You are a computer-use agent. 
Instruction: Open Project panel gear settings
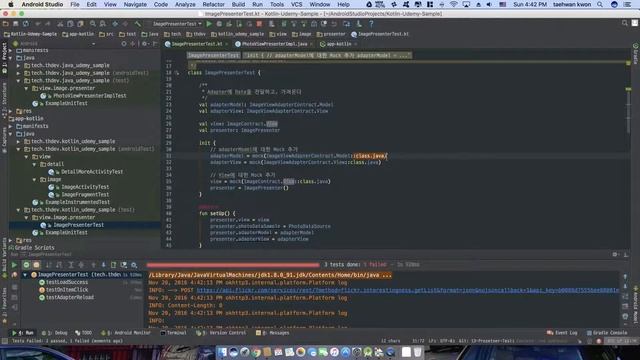tap(144, 43)
